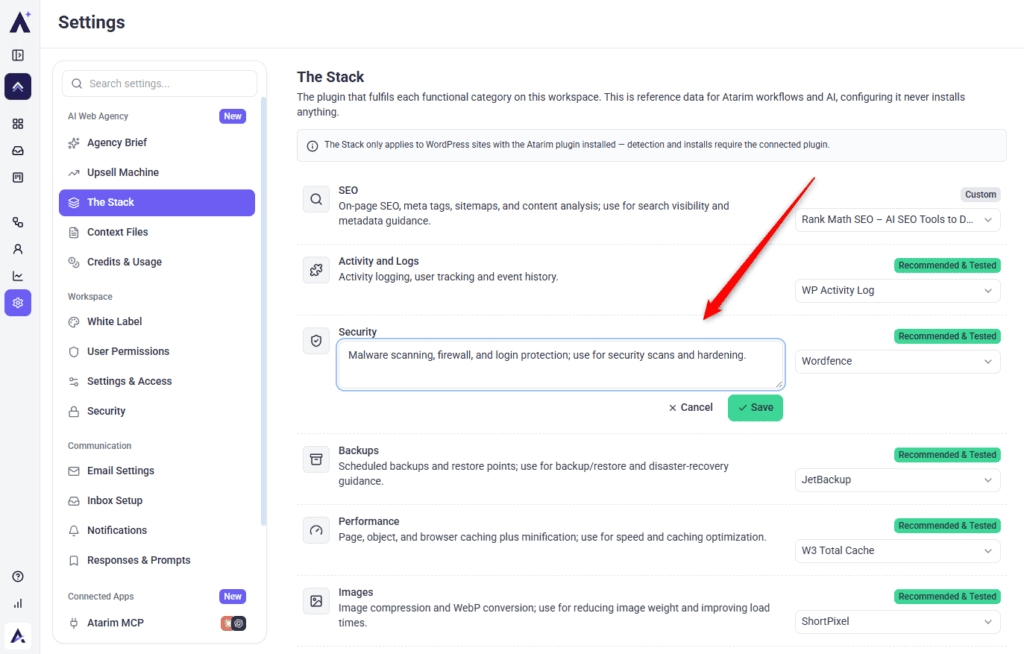Click the Activity and Logs description text
This screenshot has width=1024, height=654.
[x=448, y=277]
